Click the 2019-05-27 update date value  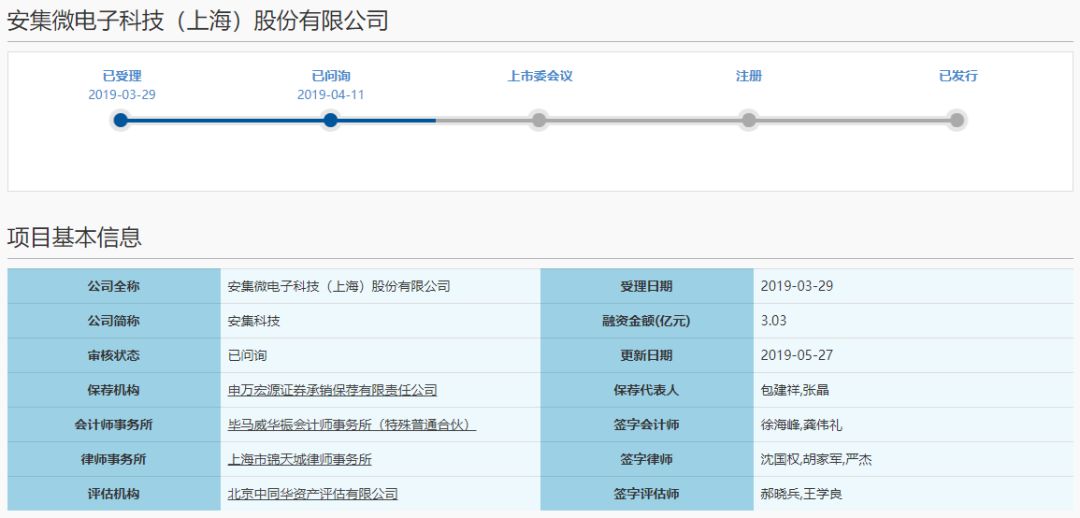(x=797, y=355)
